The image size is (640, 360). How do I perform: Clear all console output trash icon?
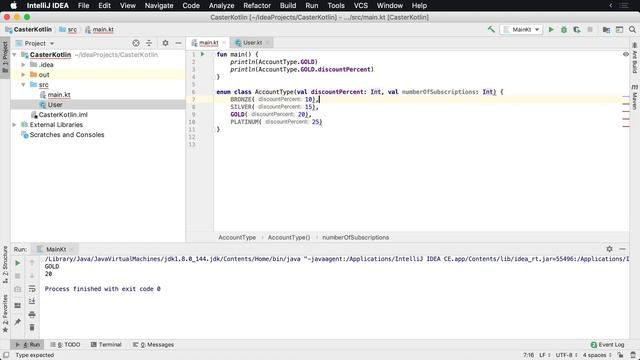click(x=32, y=327)
